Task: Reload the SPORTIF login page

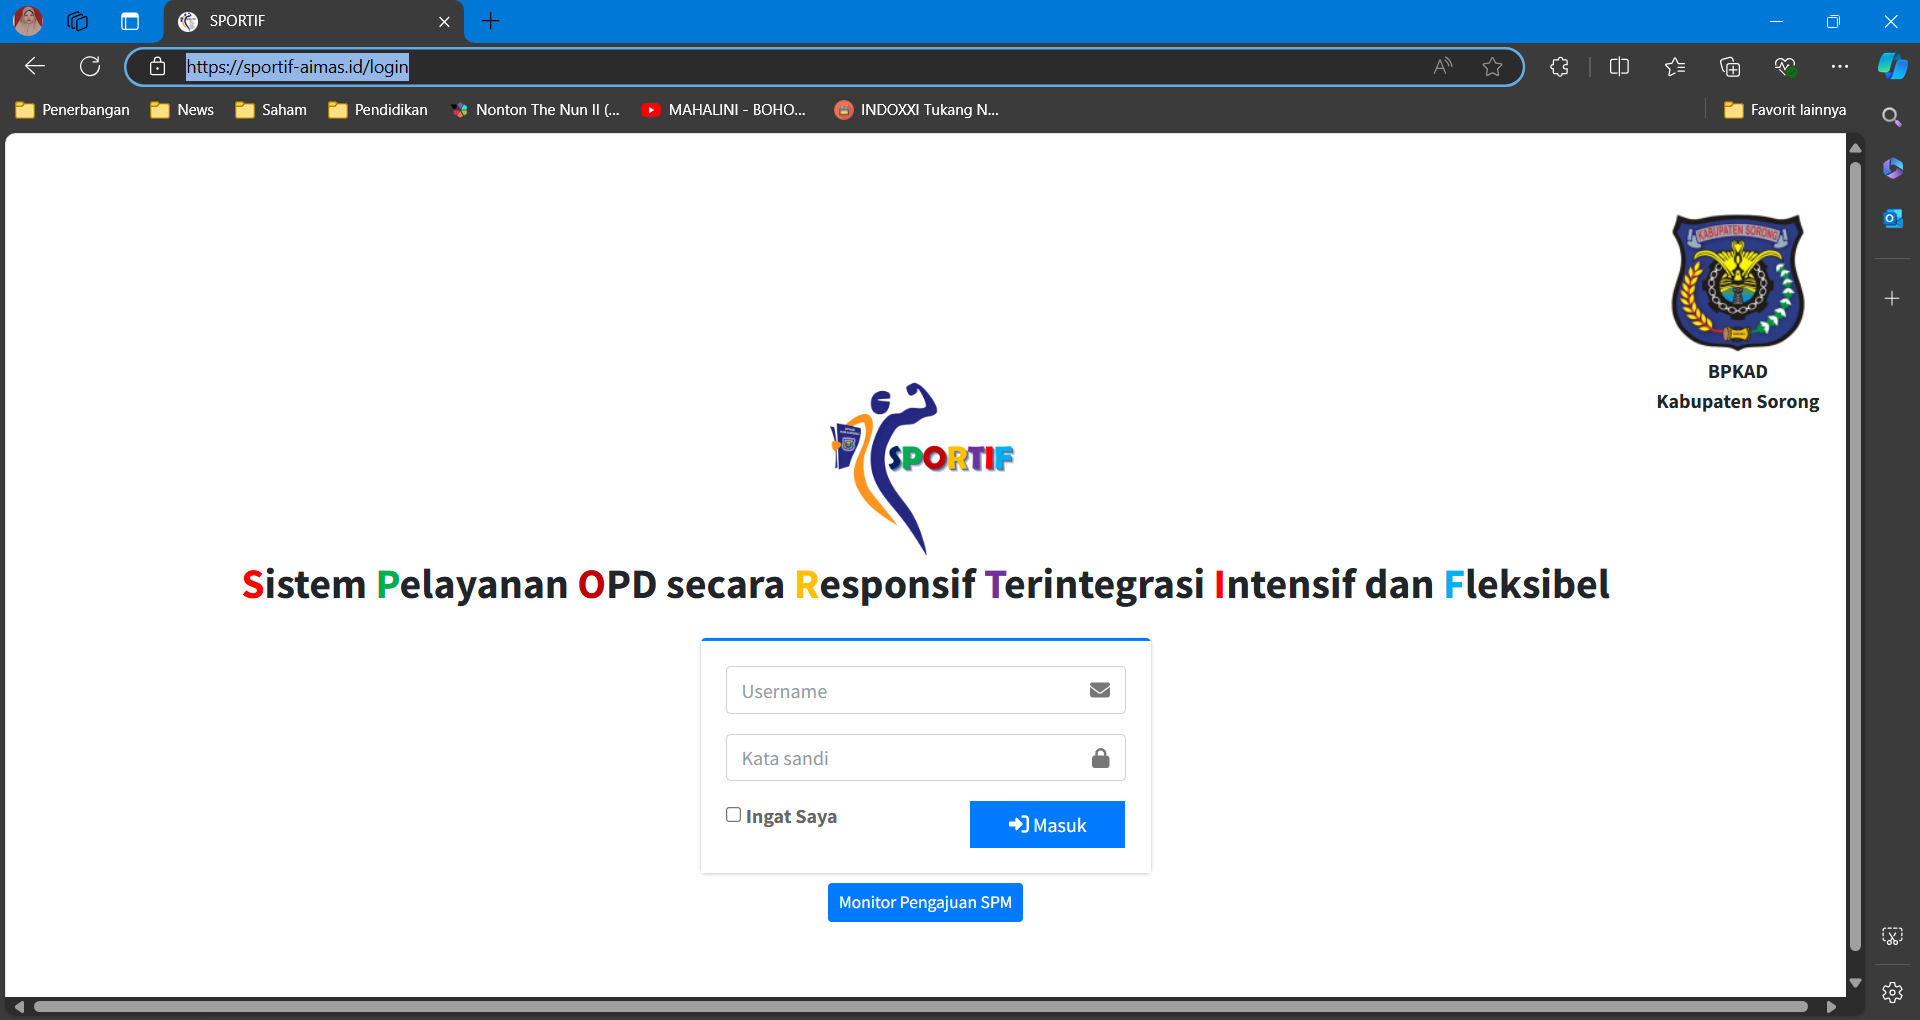Action: (90, 67)
